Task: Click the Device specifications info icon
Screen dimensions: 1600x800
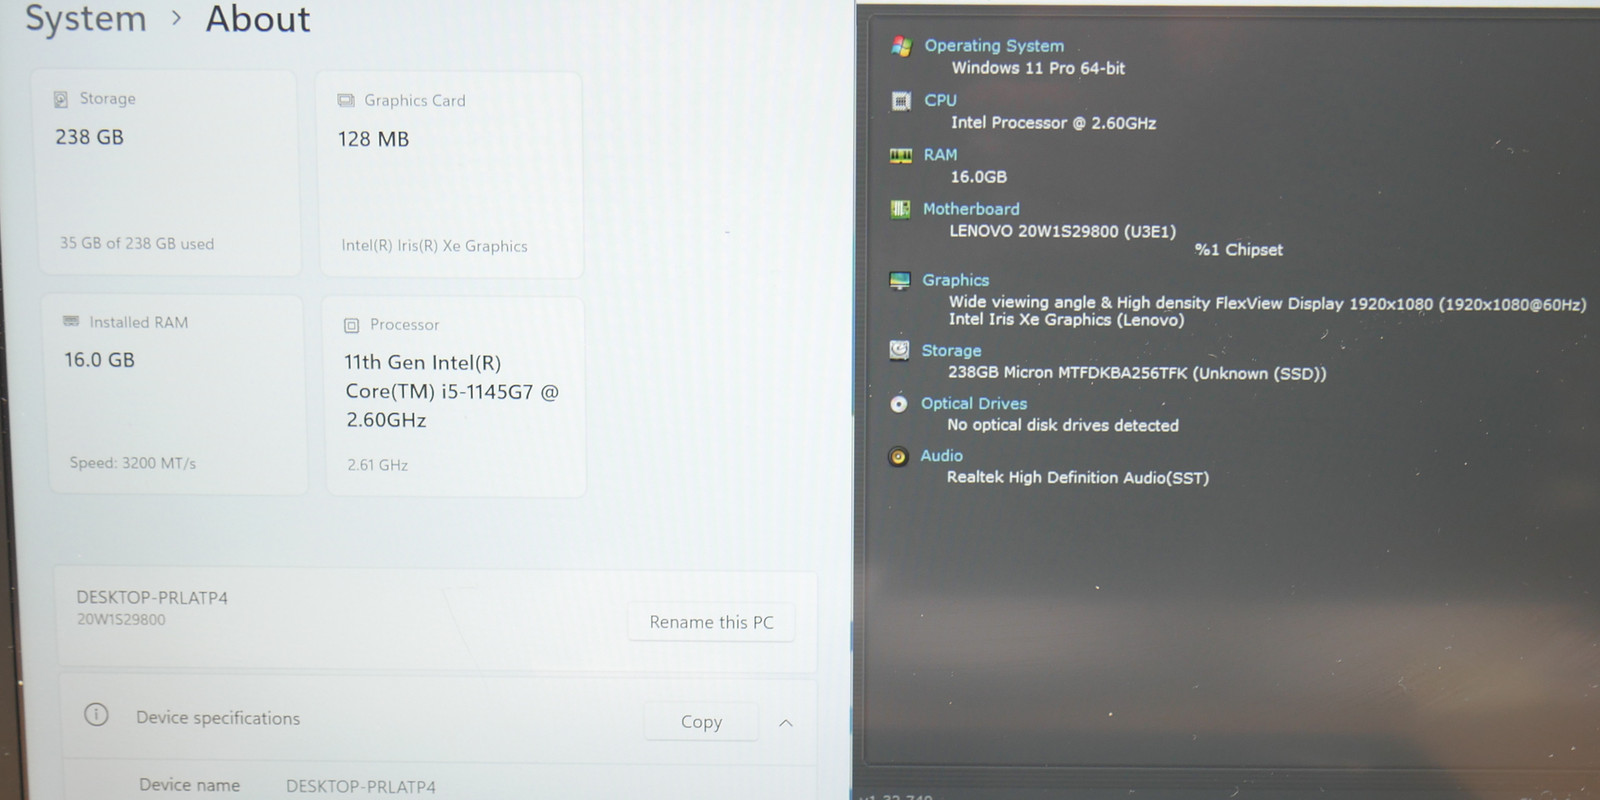Action: (96, 714)
